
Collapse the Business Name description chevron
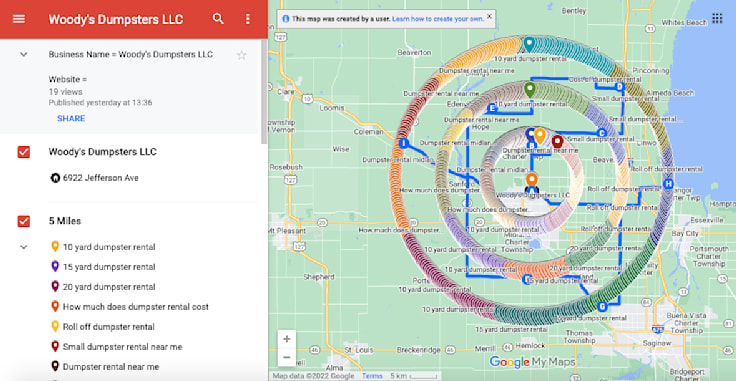tap(23, 55)
